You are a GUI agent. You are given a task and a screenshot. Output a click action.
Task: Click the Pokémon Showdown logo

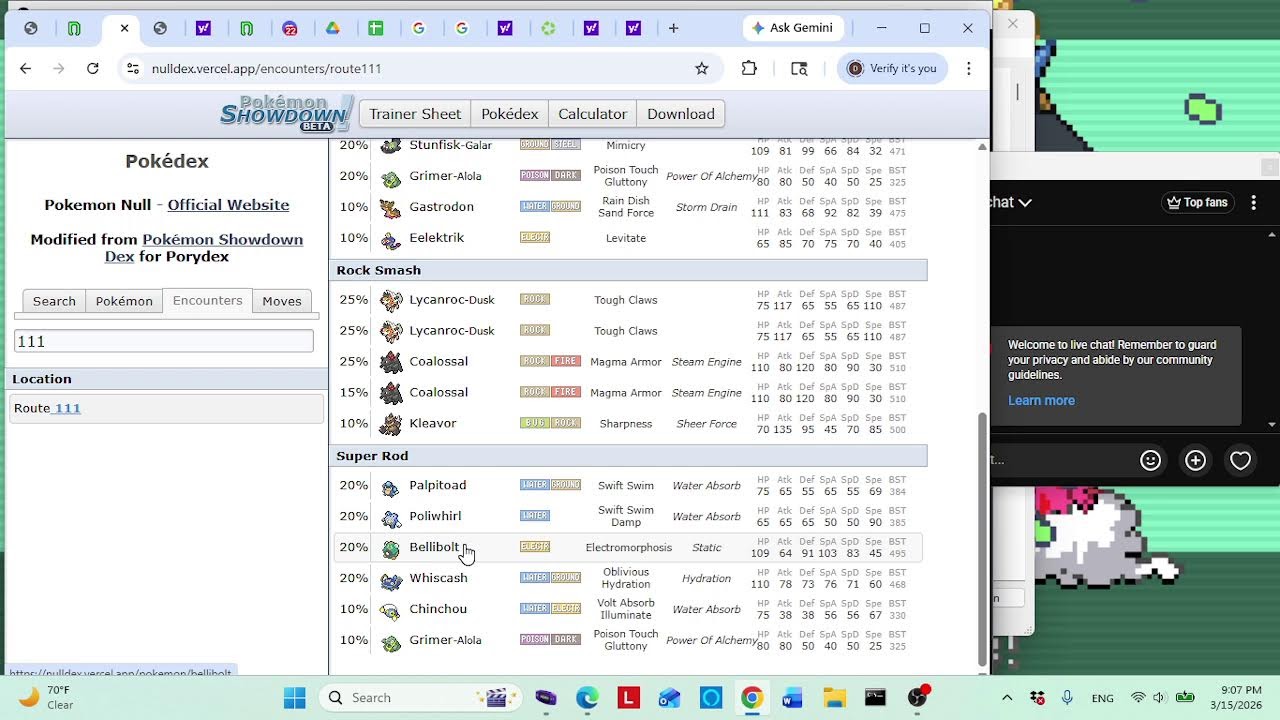tap(287, 113)
